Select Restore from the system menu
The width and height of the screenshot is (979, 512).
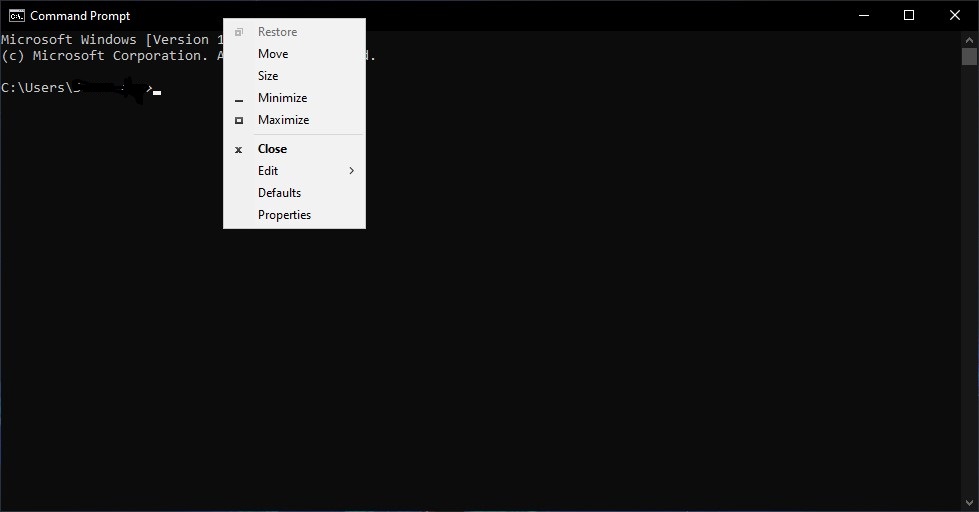(294, 32)
